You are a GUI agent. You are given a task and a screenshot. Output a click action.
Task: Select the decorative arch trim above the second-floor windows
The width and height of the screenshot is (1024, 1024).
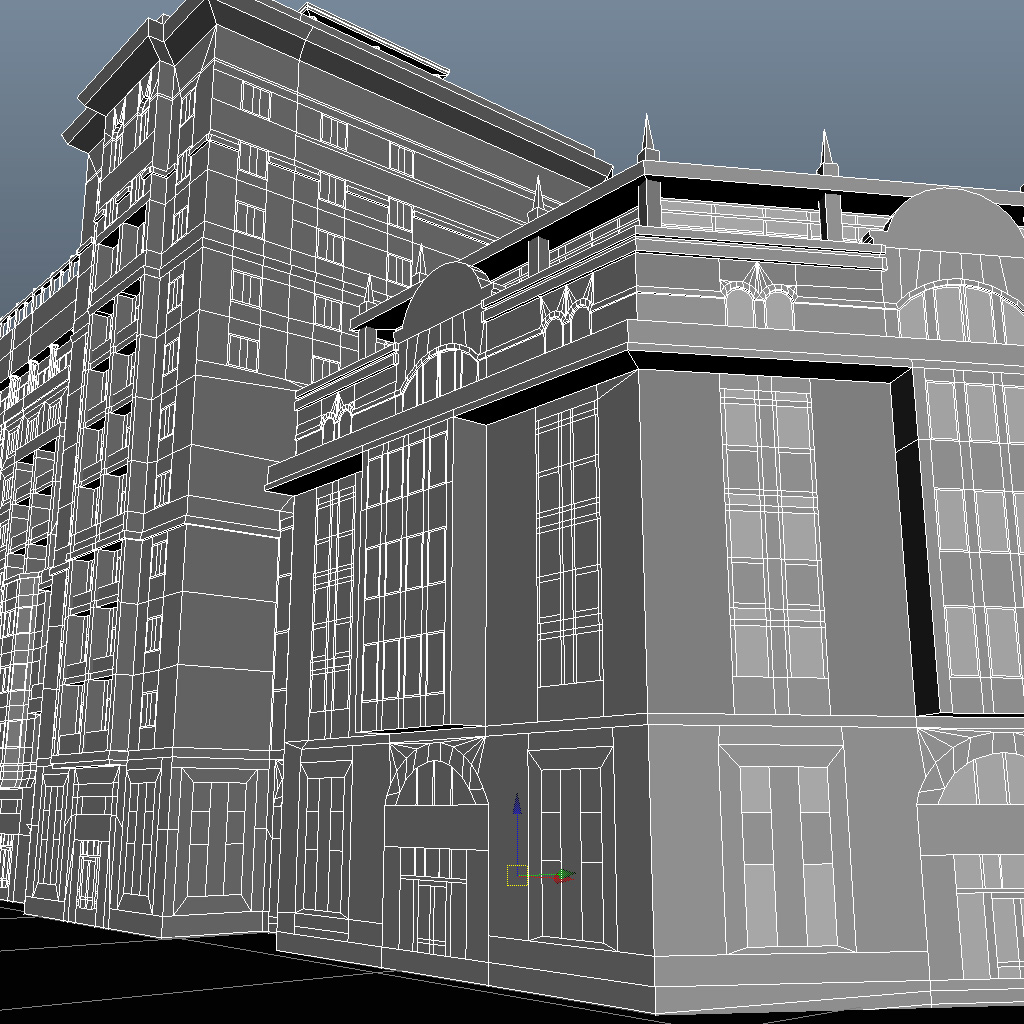pos(755,290)
